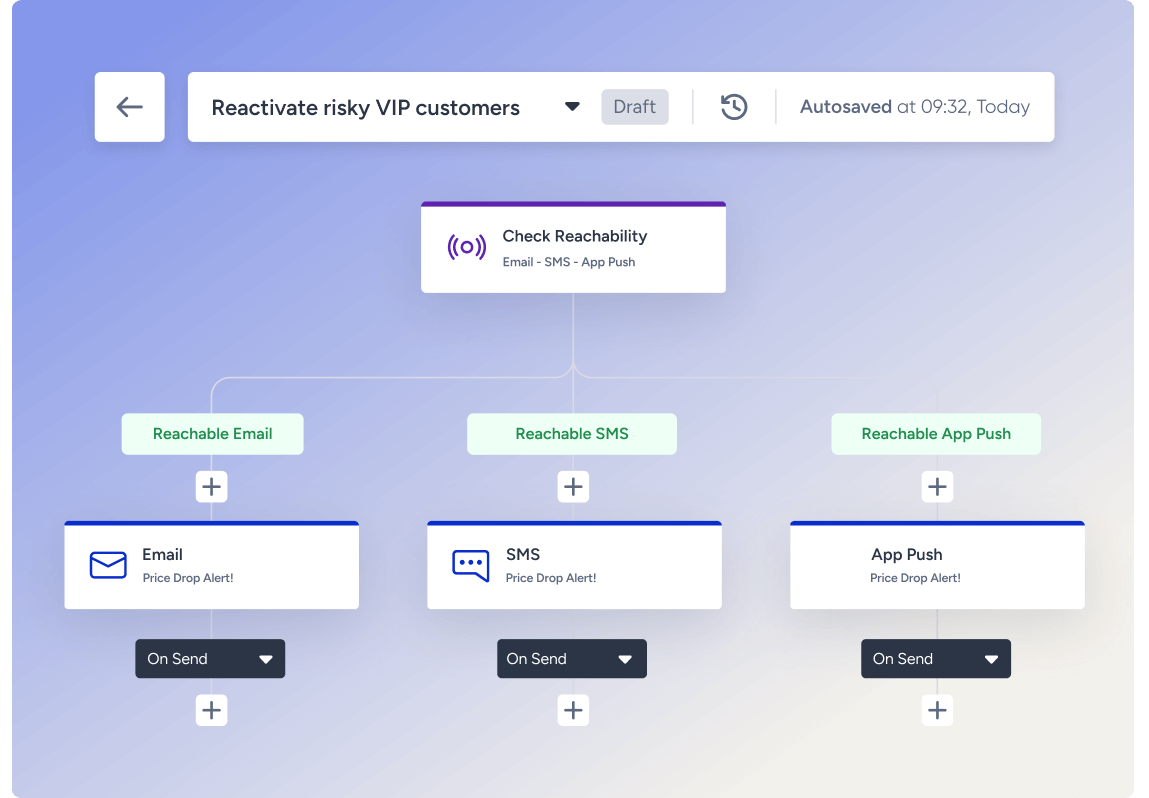
Task: Click the Draft status badge
Action: [634, 107]
